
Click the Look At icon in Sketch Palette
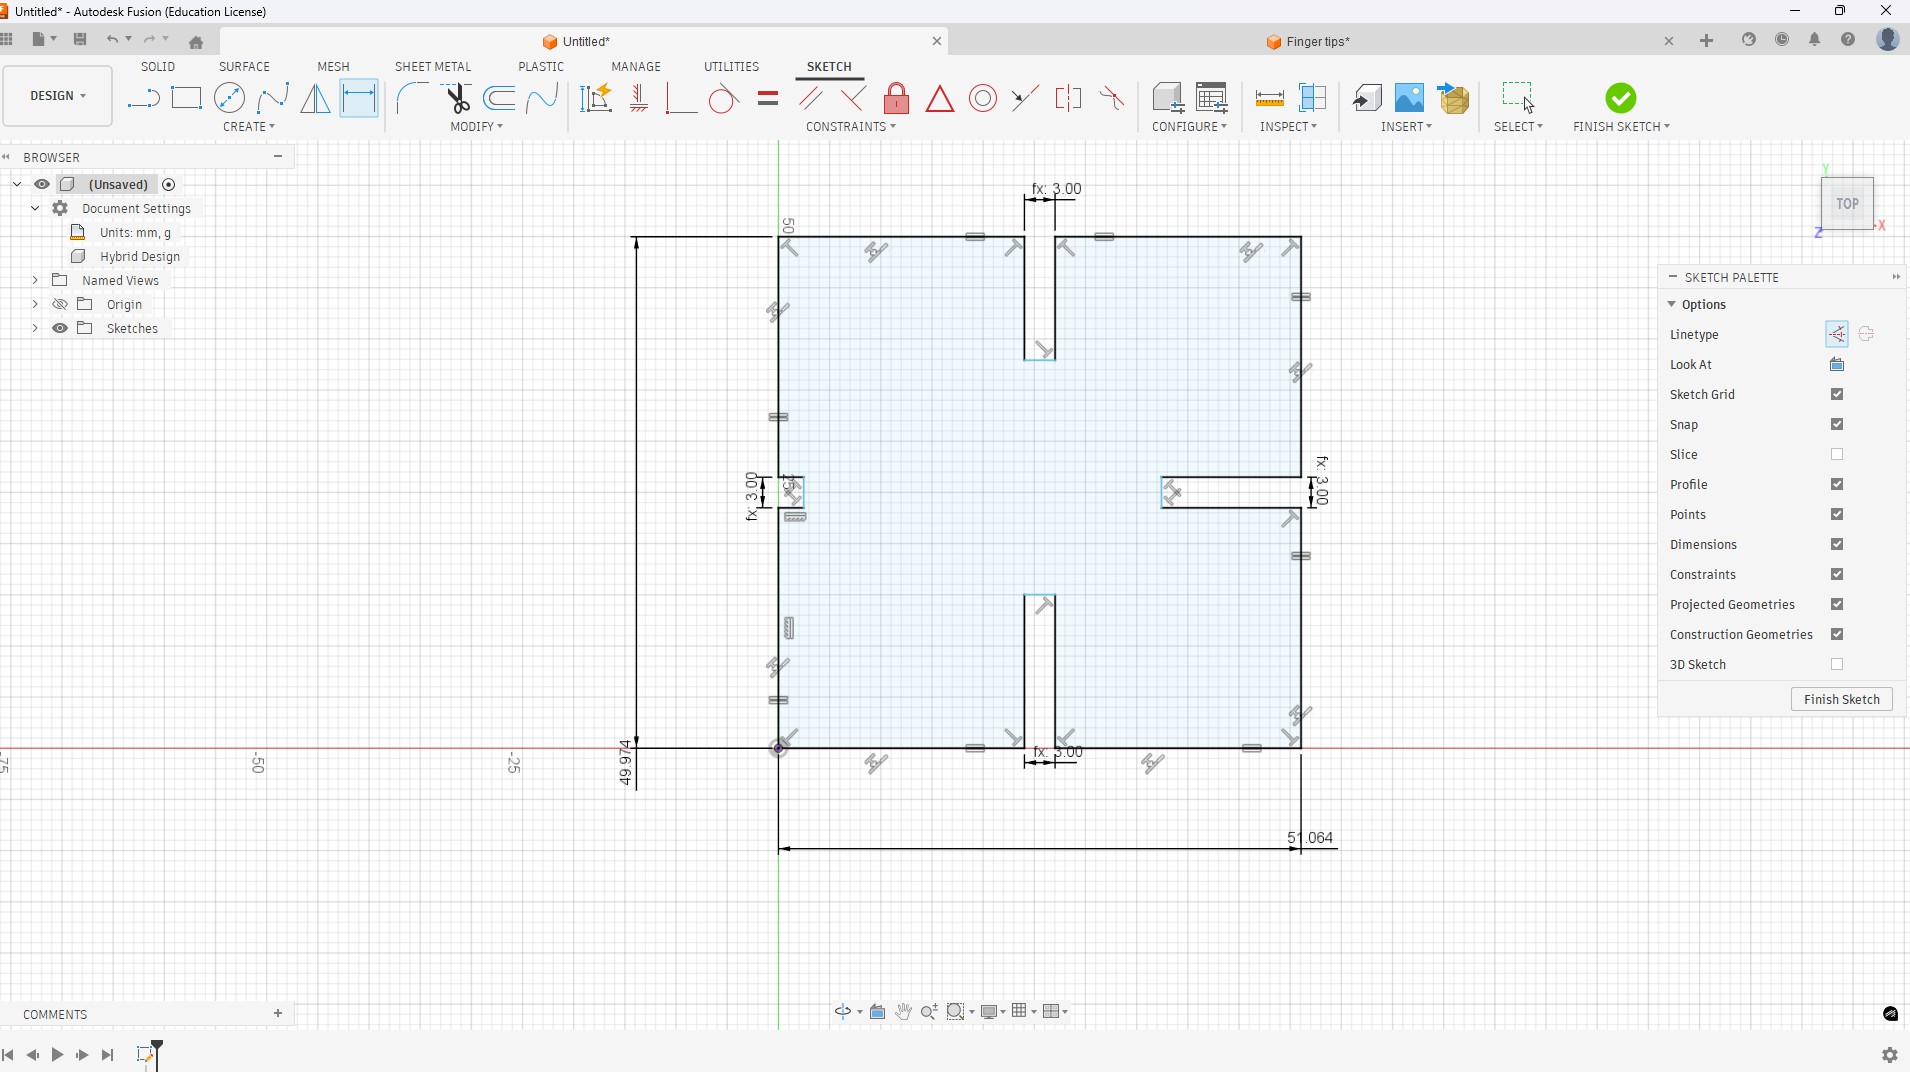click(x=1837, y=365)
